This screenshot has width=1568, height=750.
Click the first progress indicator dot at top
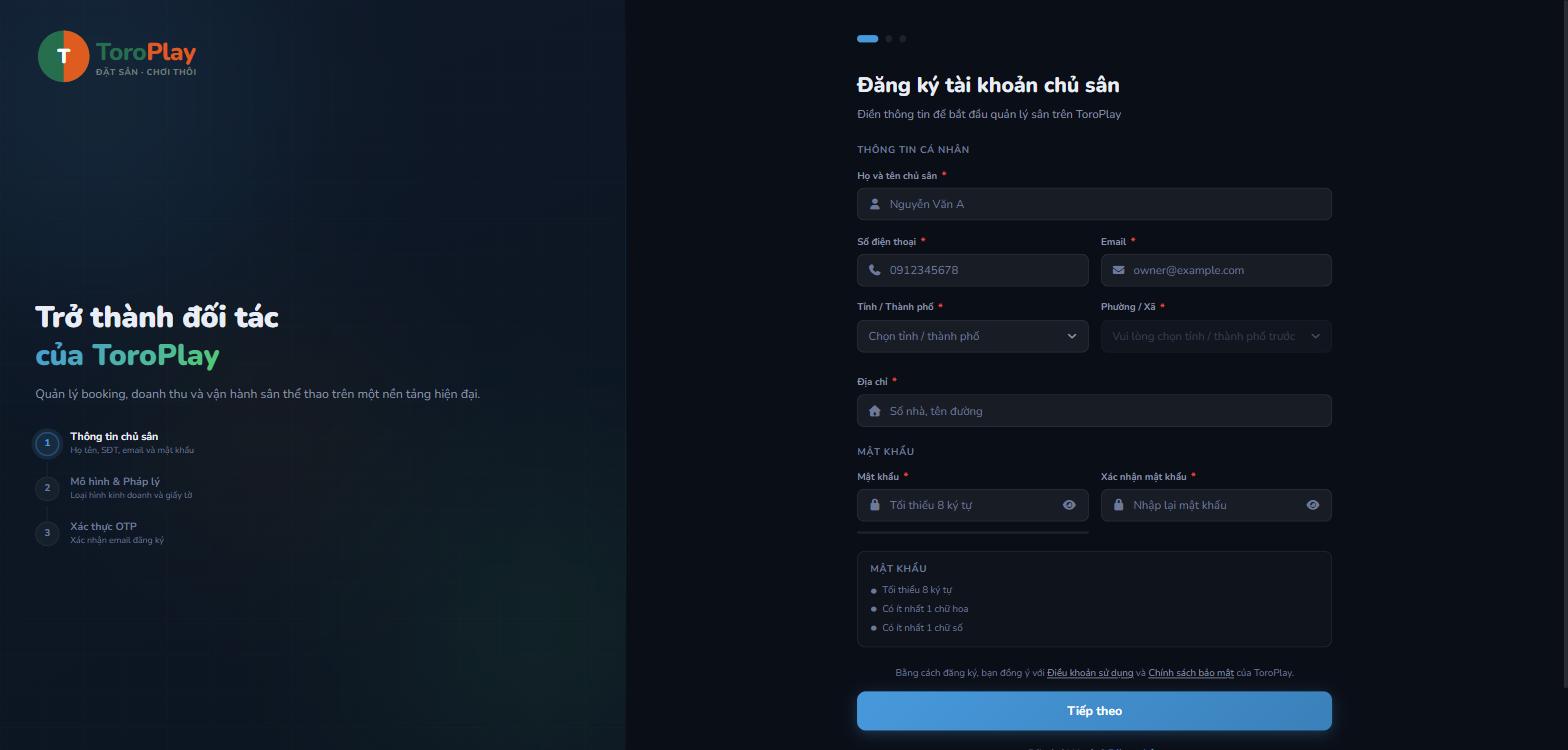pos(867,39)
